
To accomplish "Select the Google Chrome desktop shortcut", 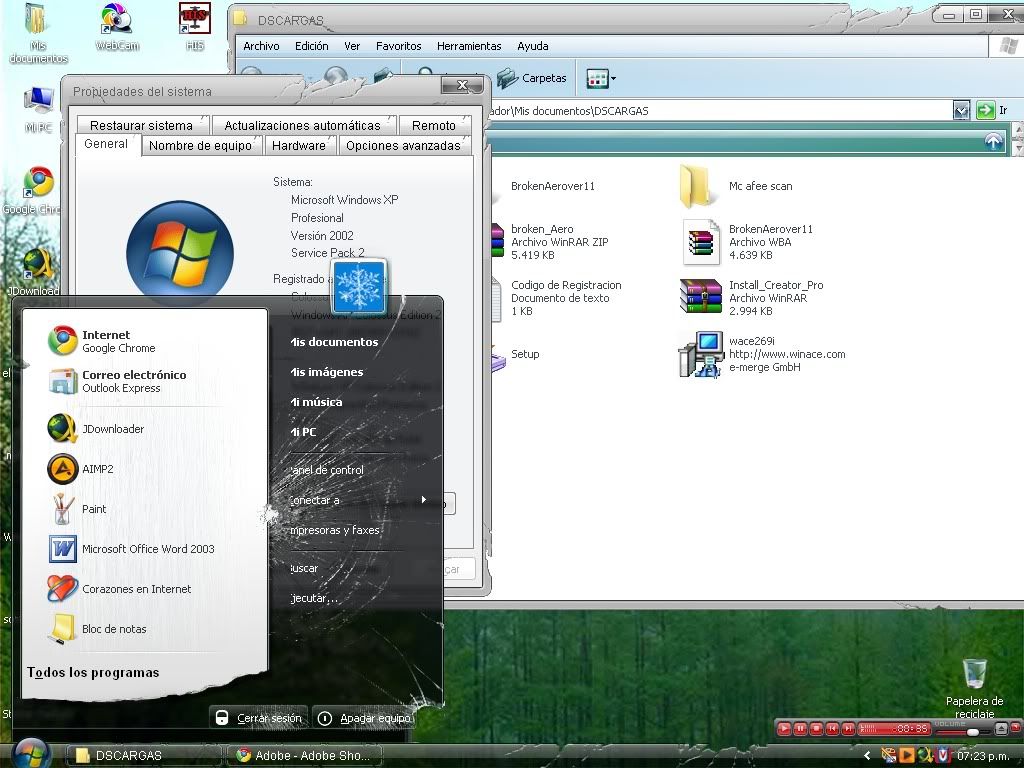I will (38, 191).
